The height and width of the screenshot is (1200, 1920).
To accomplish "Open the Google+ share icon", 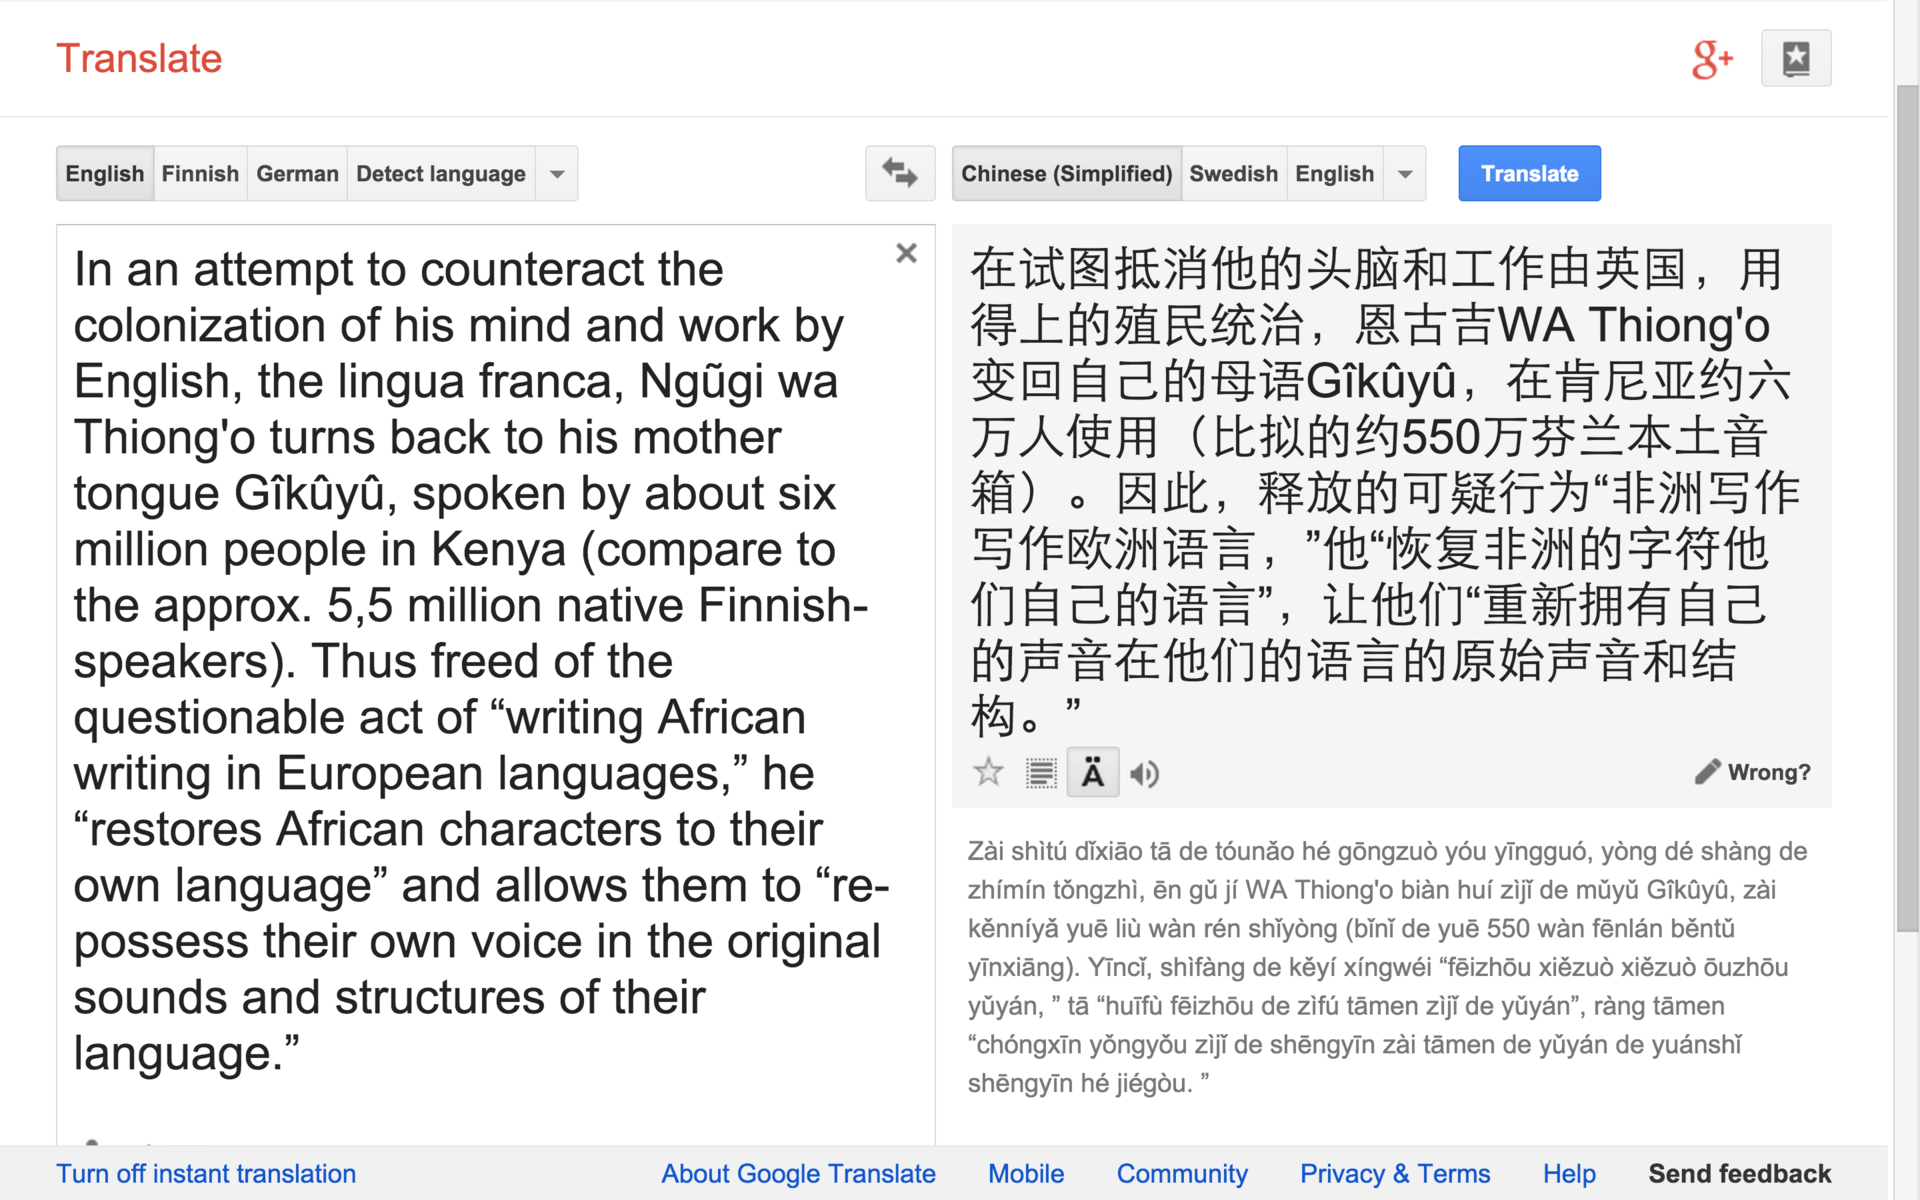I will click(x=1711, y=59).
